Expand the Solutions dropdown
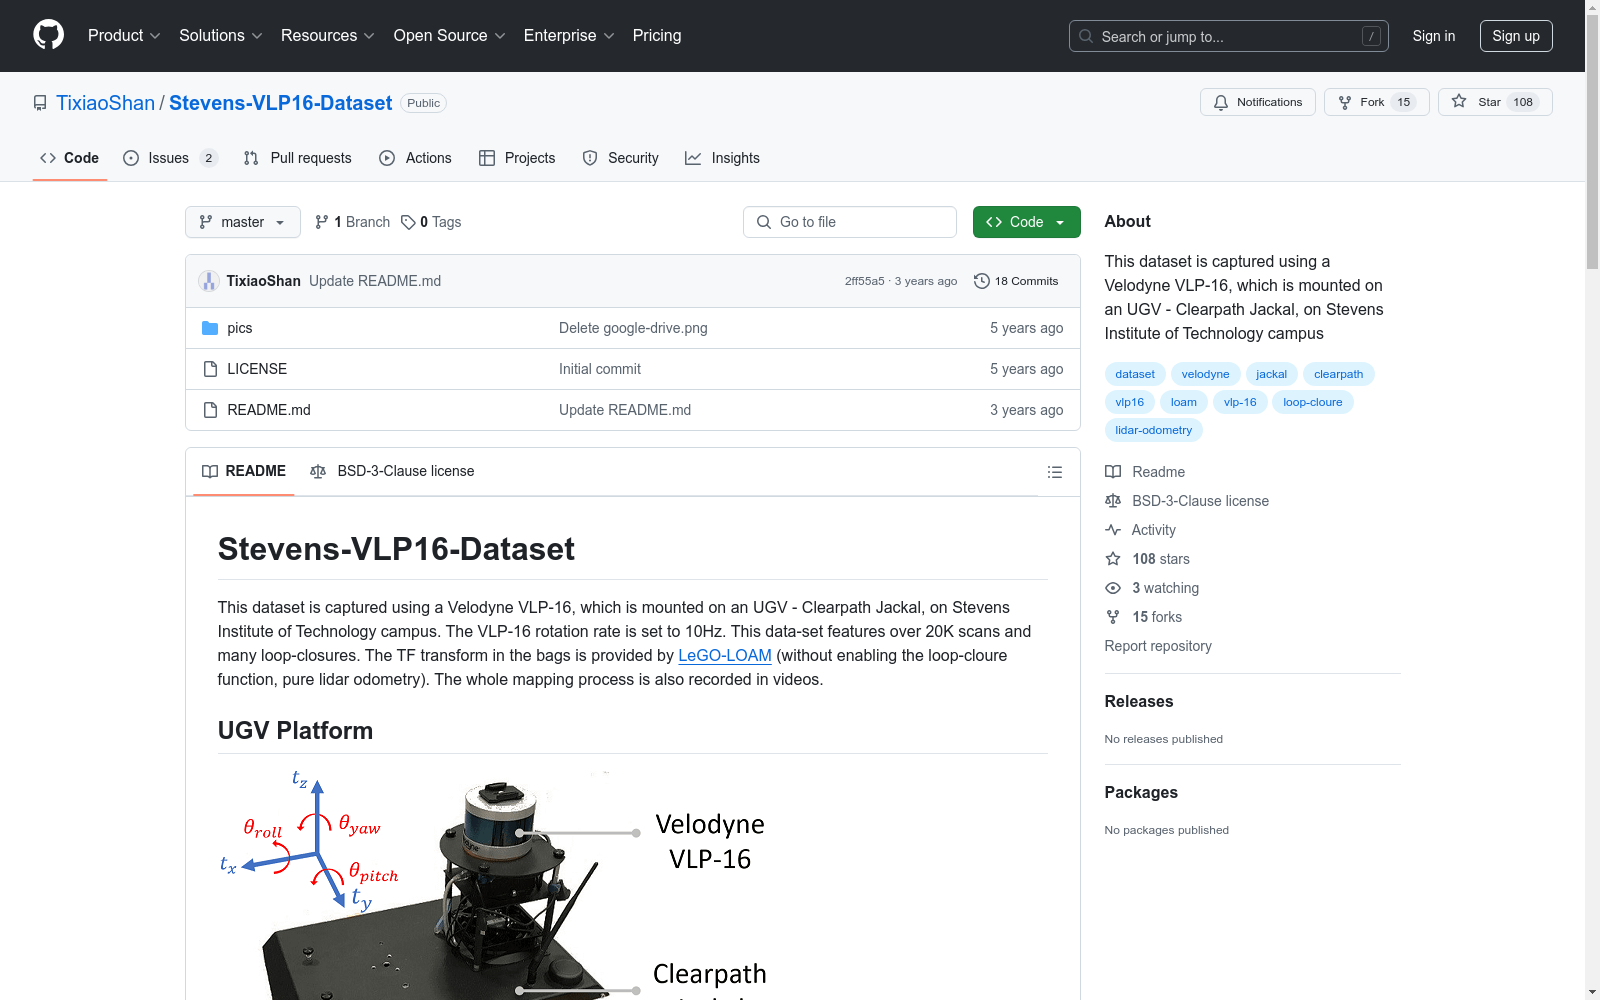The image size is (1600, 1000). 220,36
